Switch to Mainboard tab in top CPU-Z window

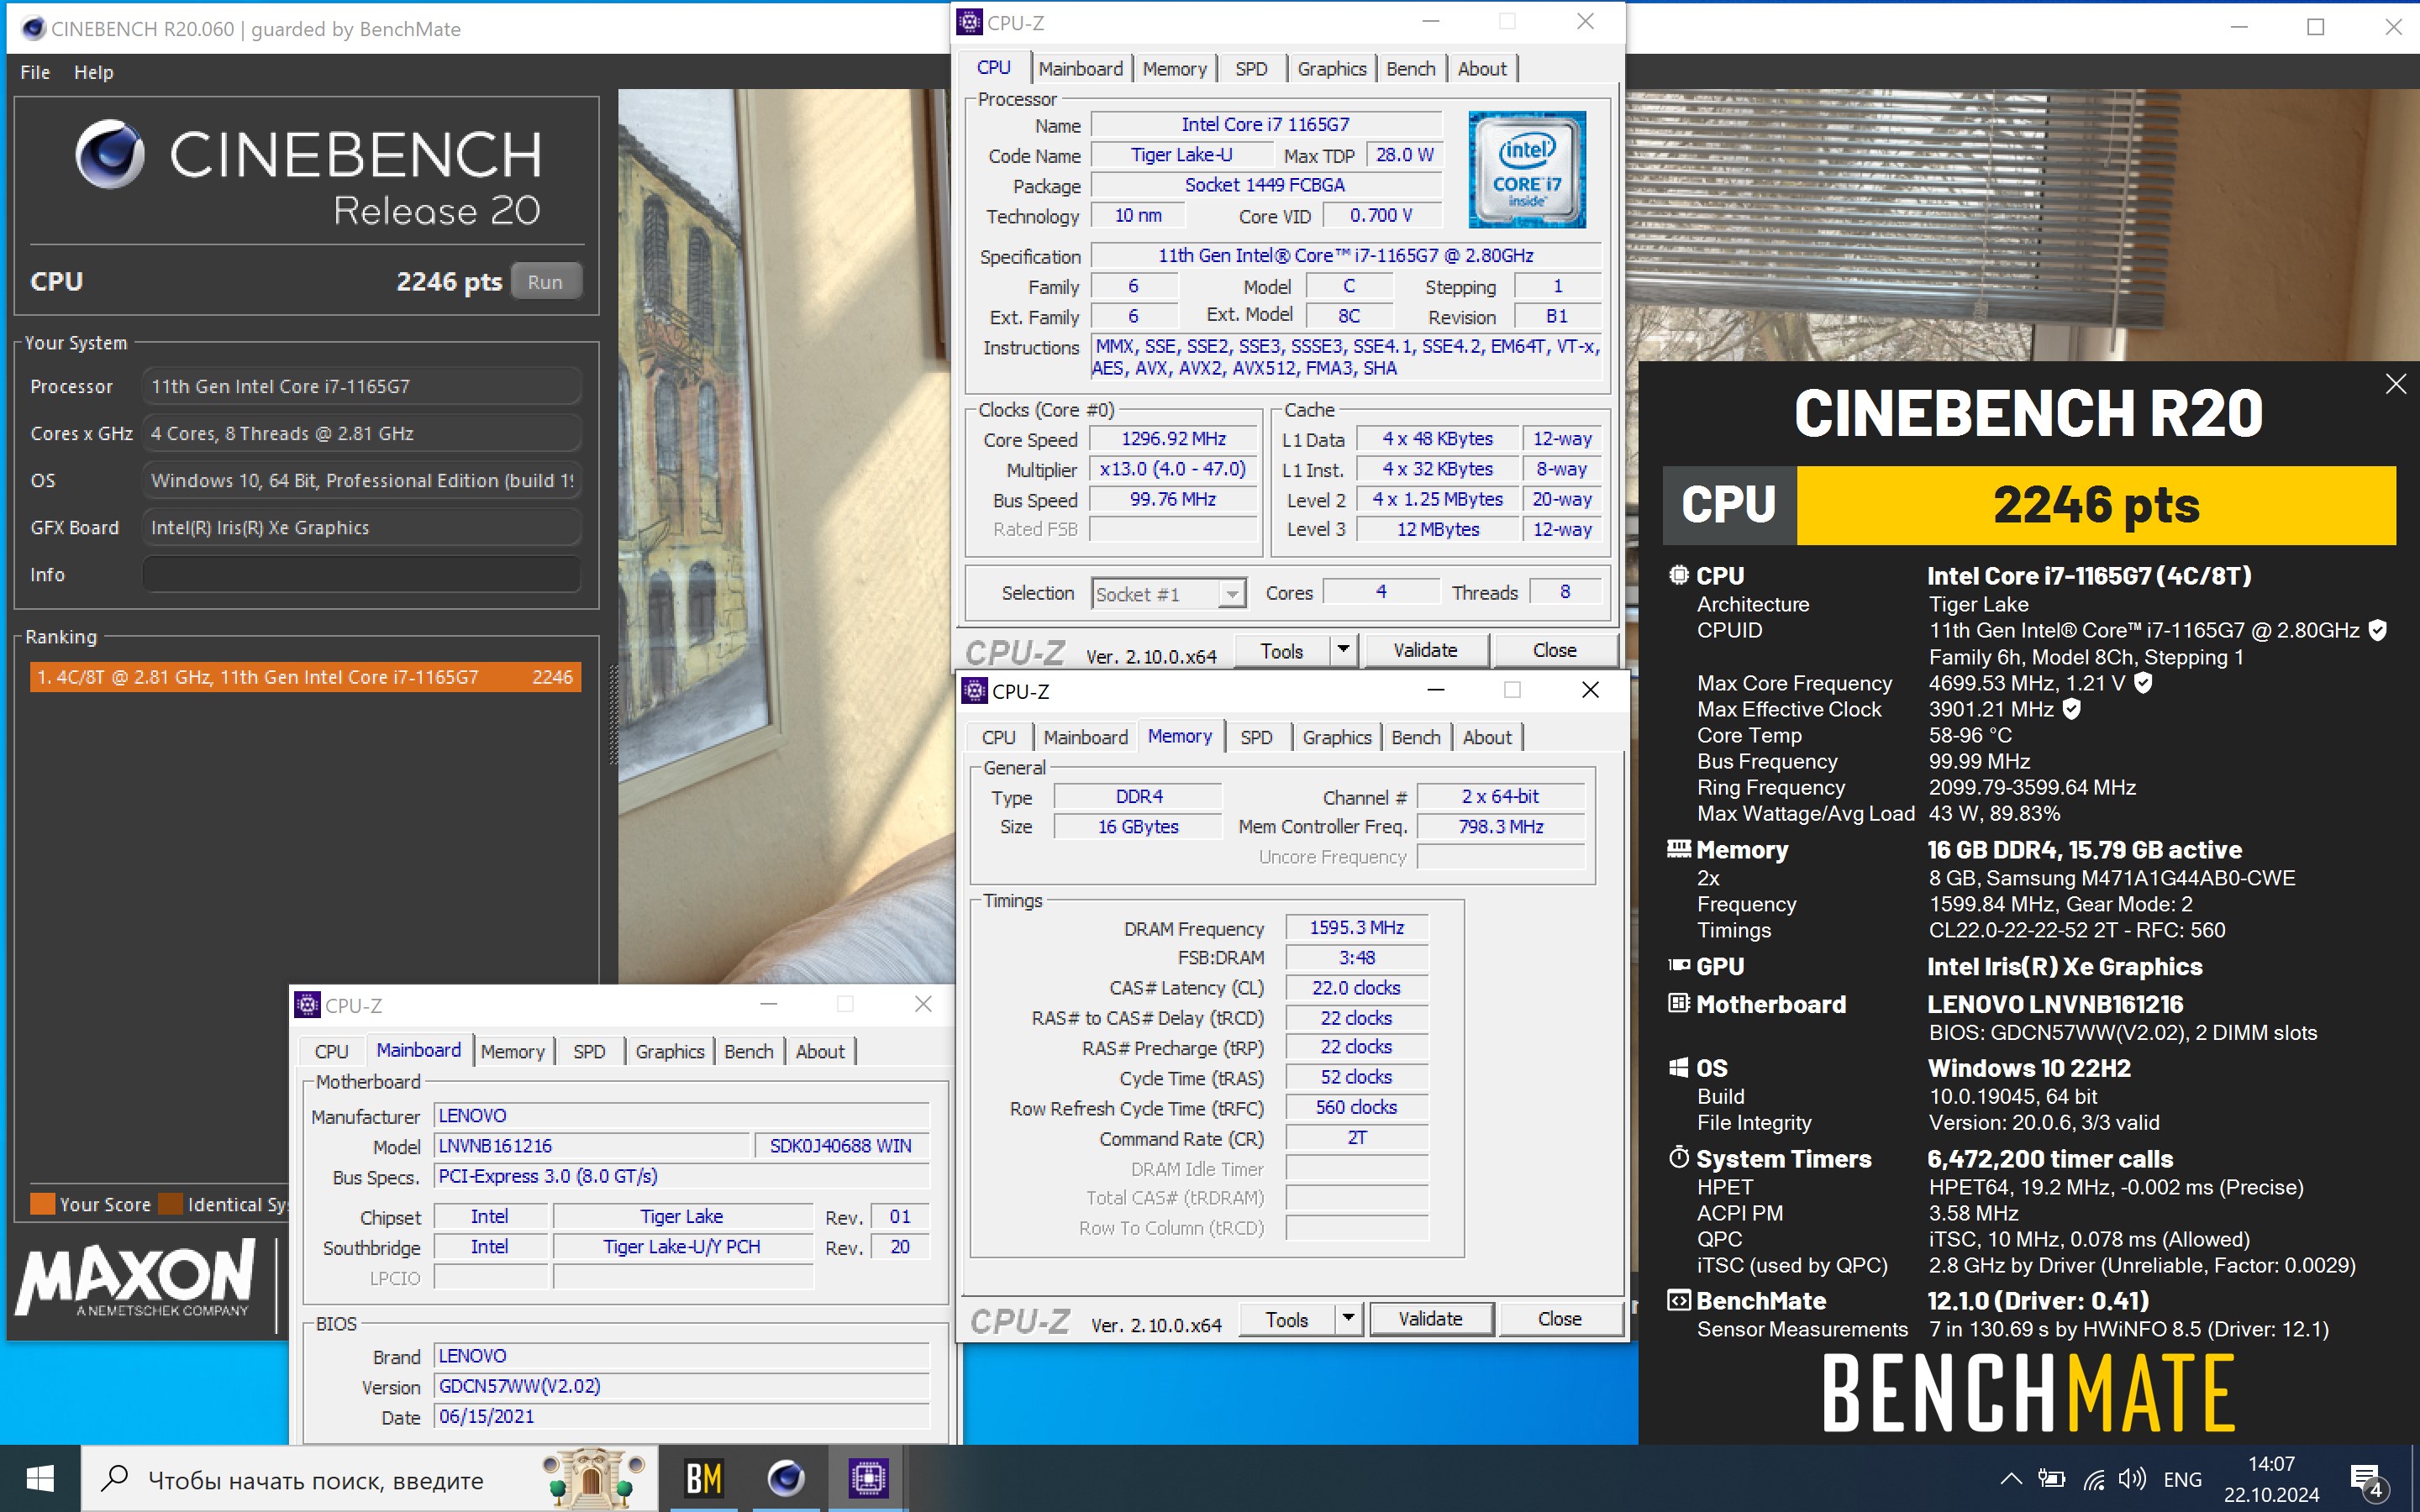(x=1080, y=68)
